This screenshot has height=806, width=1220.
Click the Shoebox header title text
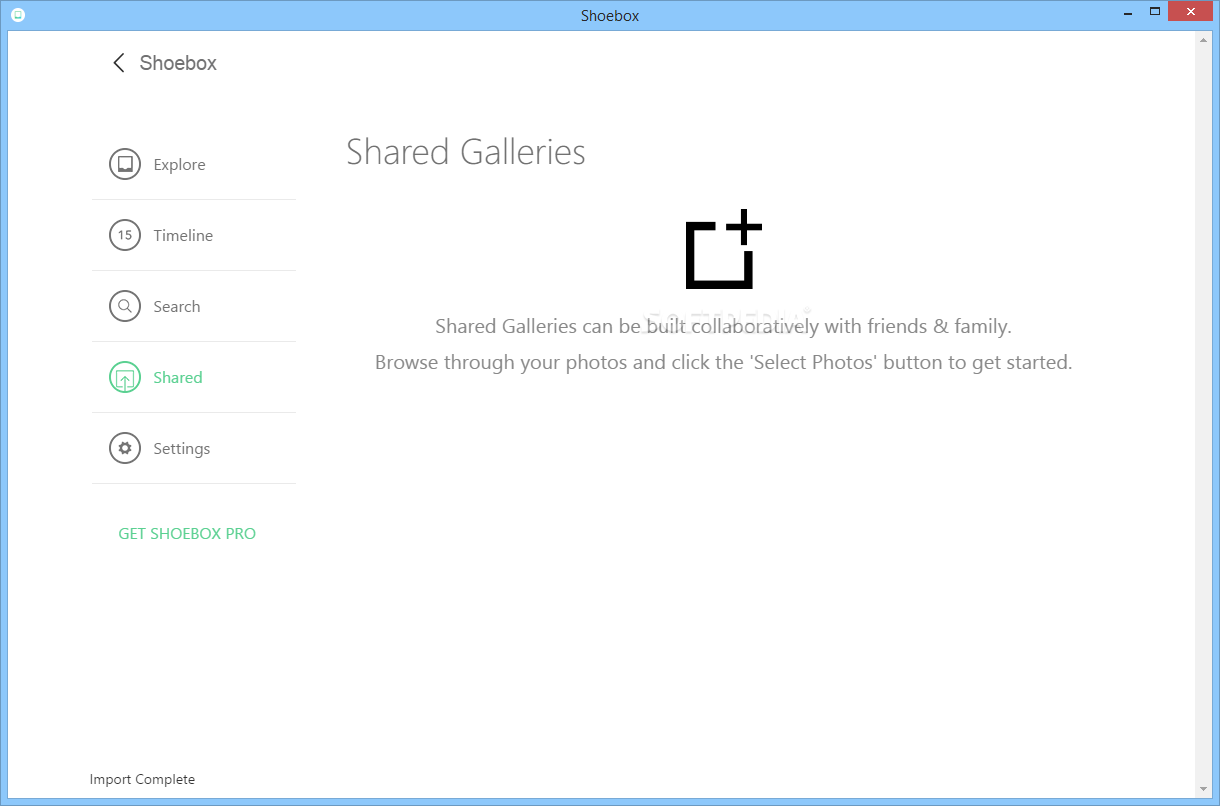(x=178, y=63)
